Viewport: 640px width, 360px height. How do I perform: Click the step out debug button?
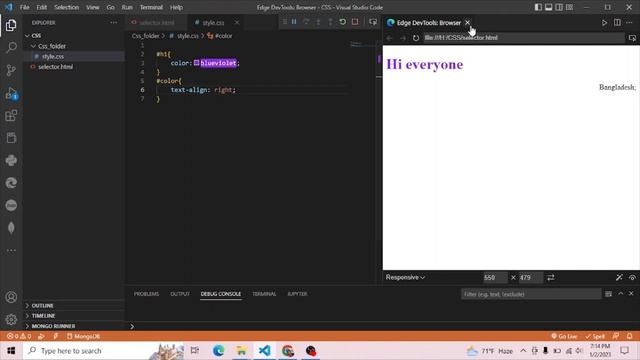point(330,22)
